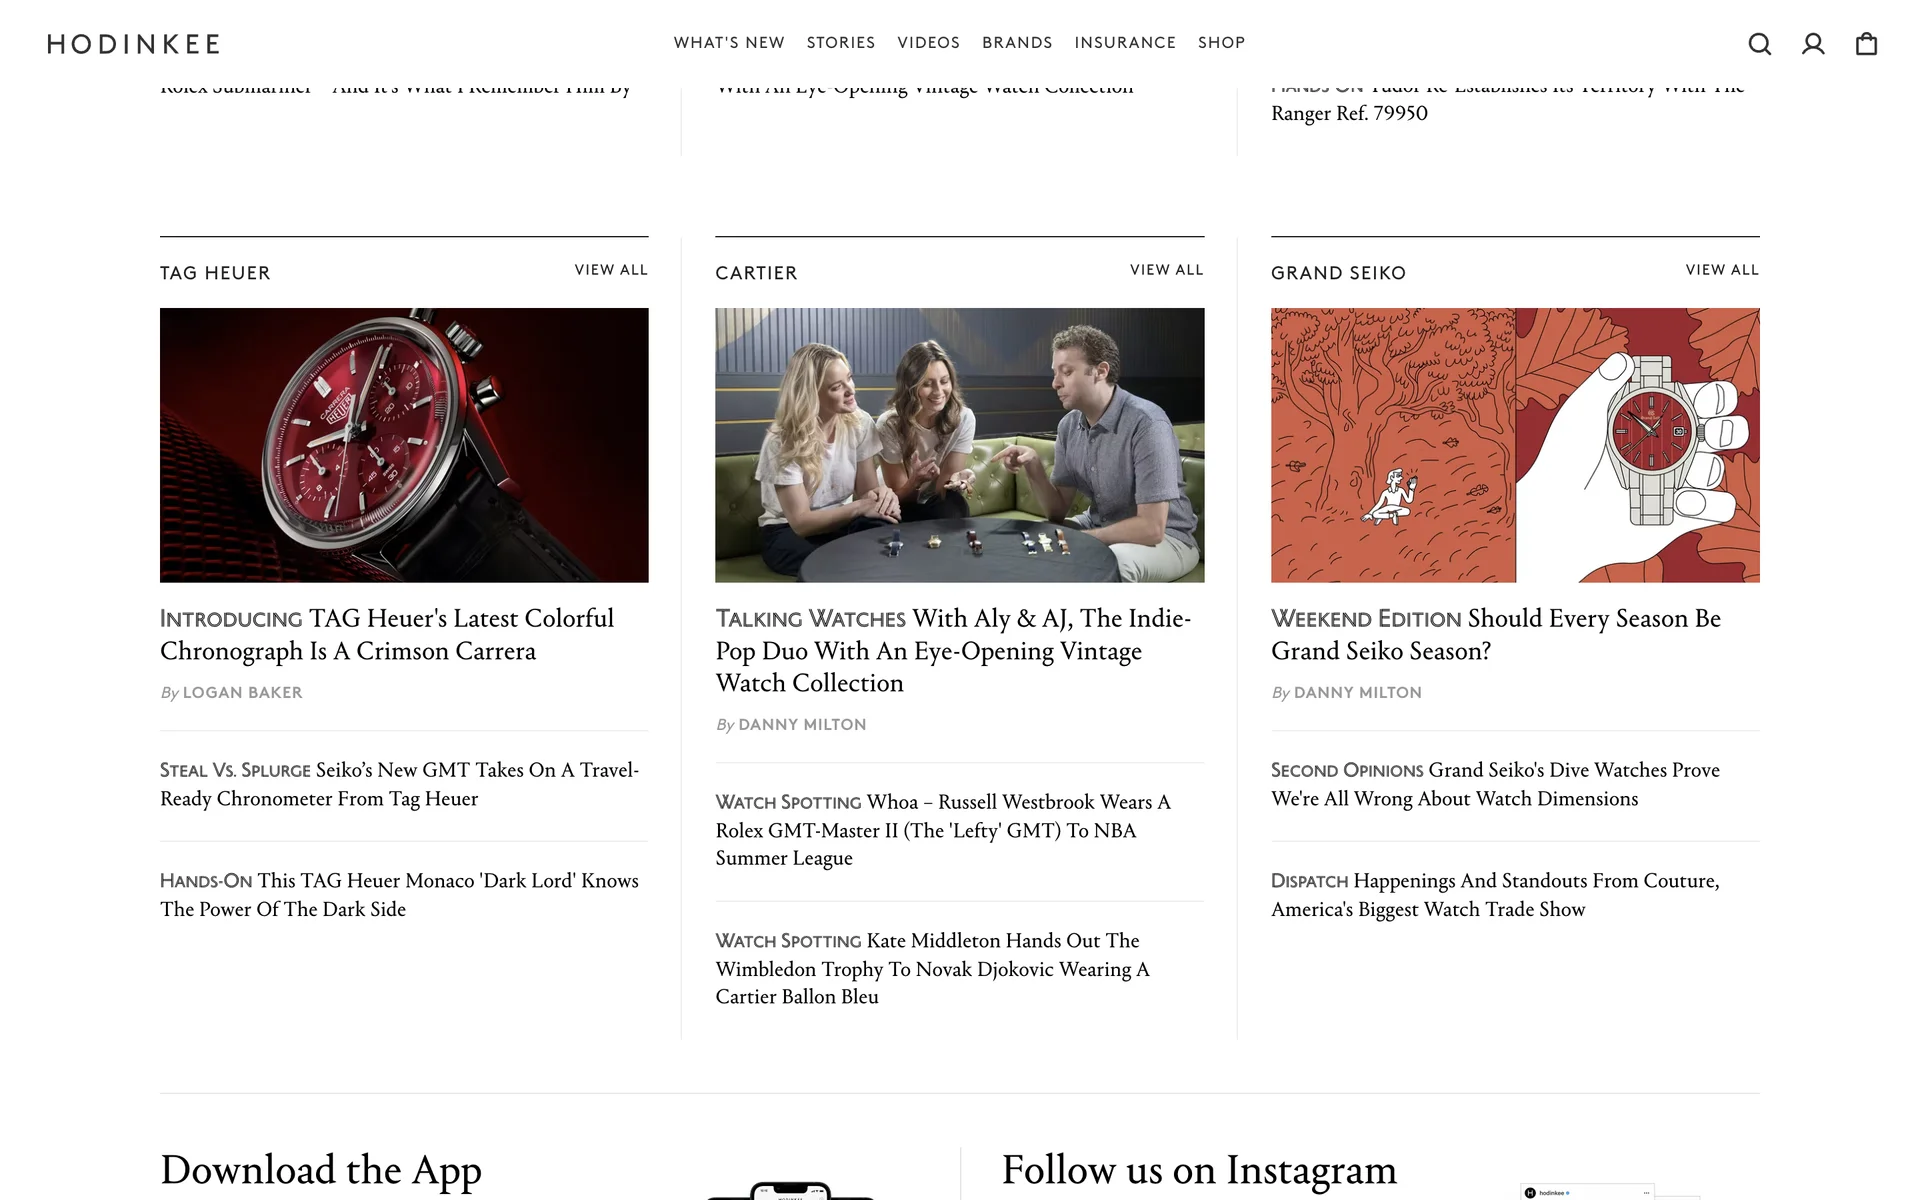Click View All for Cartier
This screenshot has width=1920, height=1200.
(1166, 270)
